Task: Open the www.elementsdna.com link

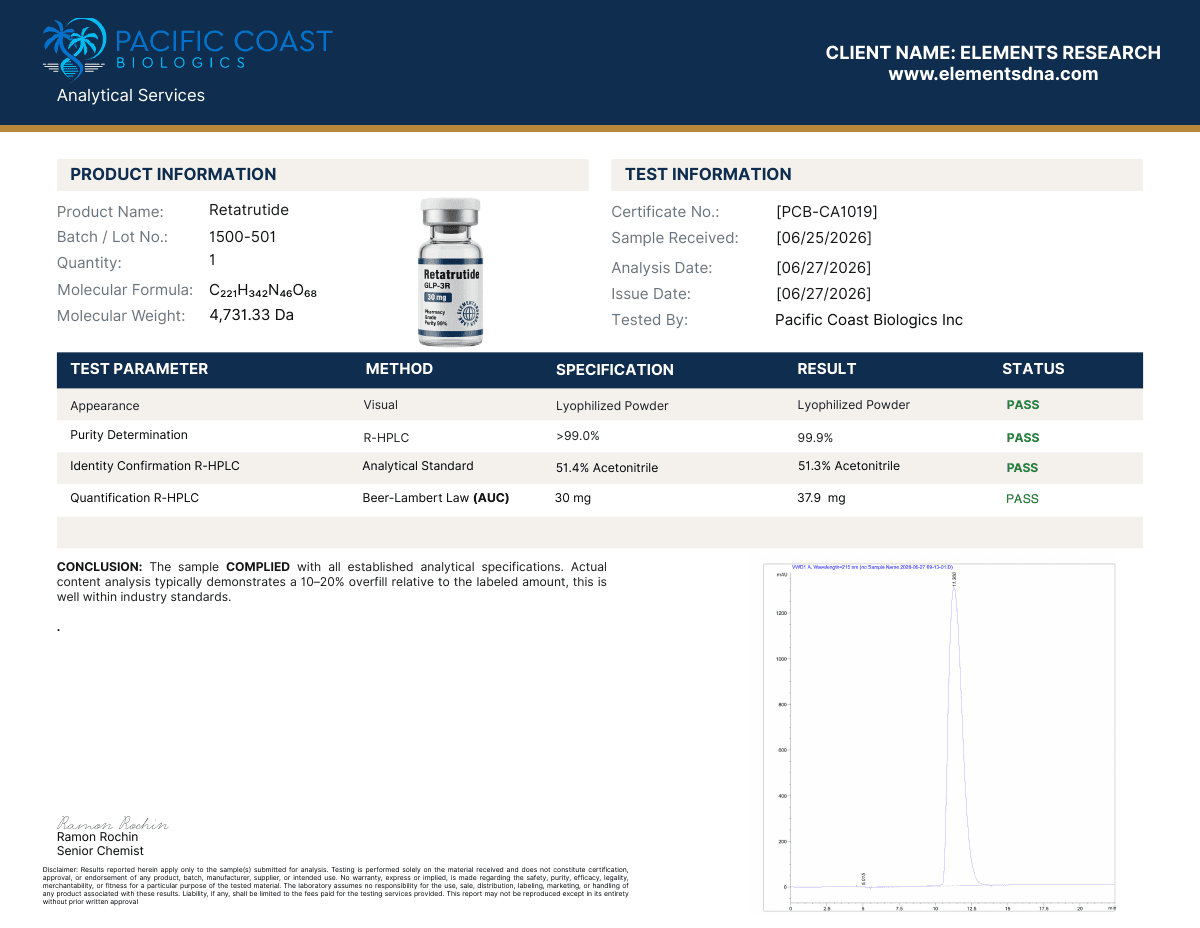Action: click(993, 74)
